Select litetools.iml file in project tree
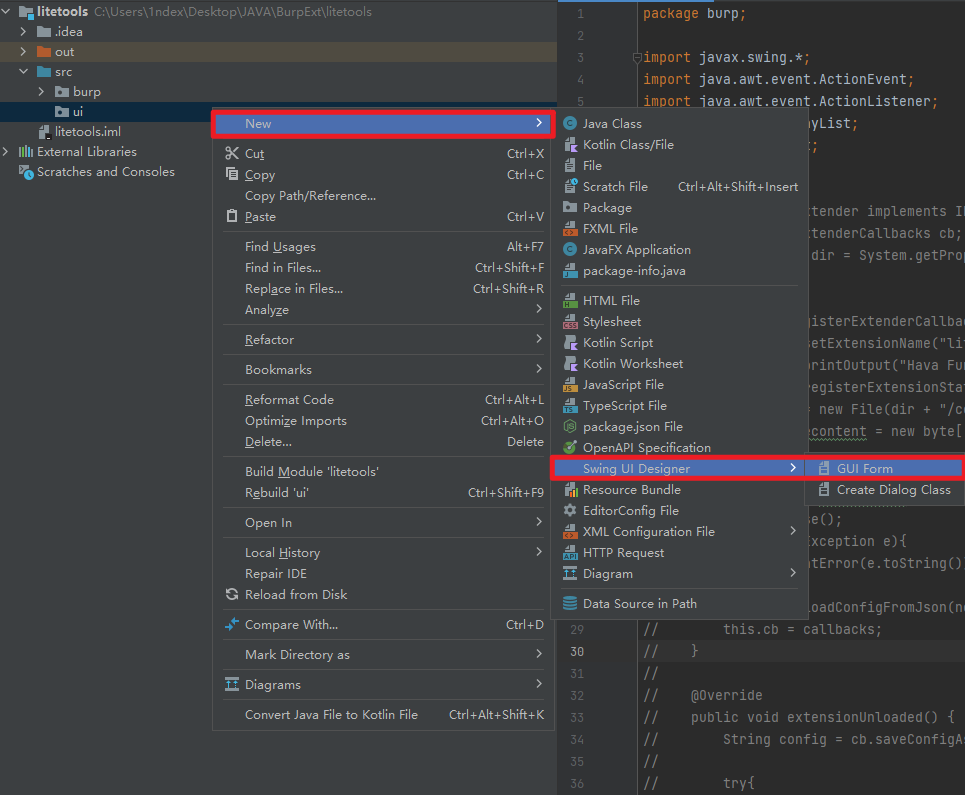The height and width of the screenshot is (795, 965). point(87,132)
